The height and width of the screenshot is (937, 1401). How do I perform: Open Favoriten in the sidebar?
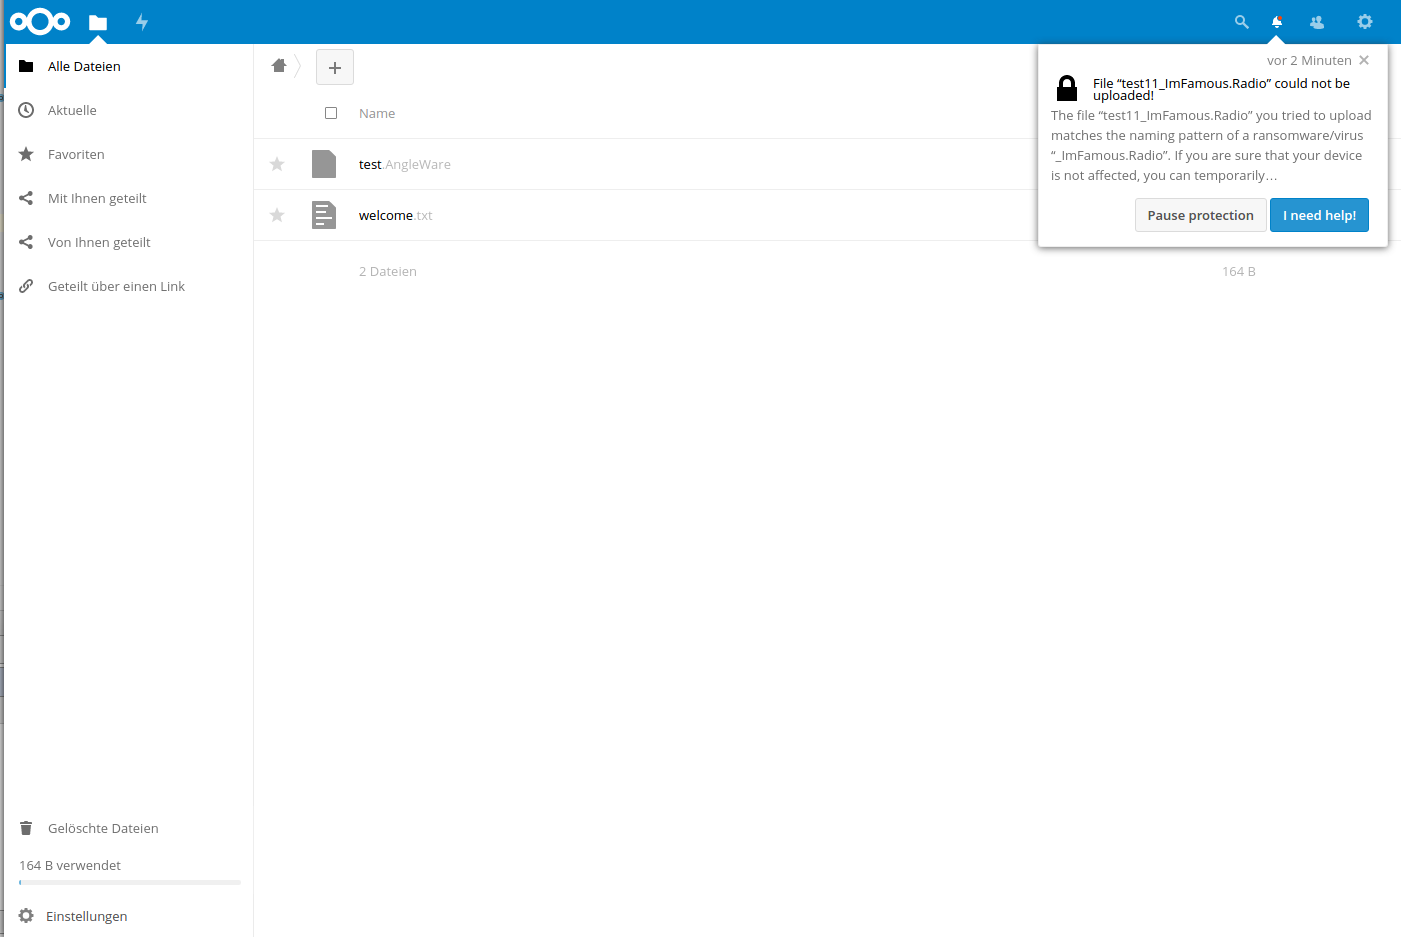[x=76, y=154]
